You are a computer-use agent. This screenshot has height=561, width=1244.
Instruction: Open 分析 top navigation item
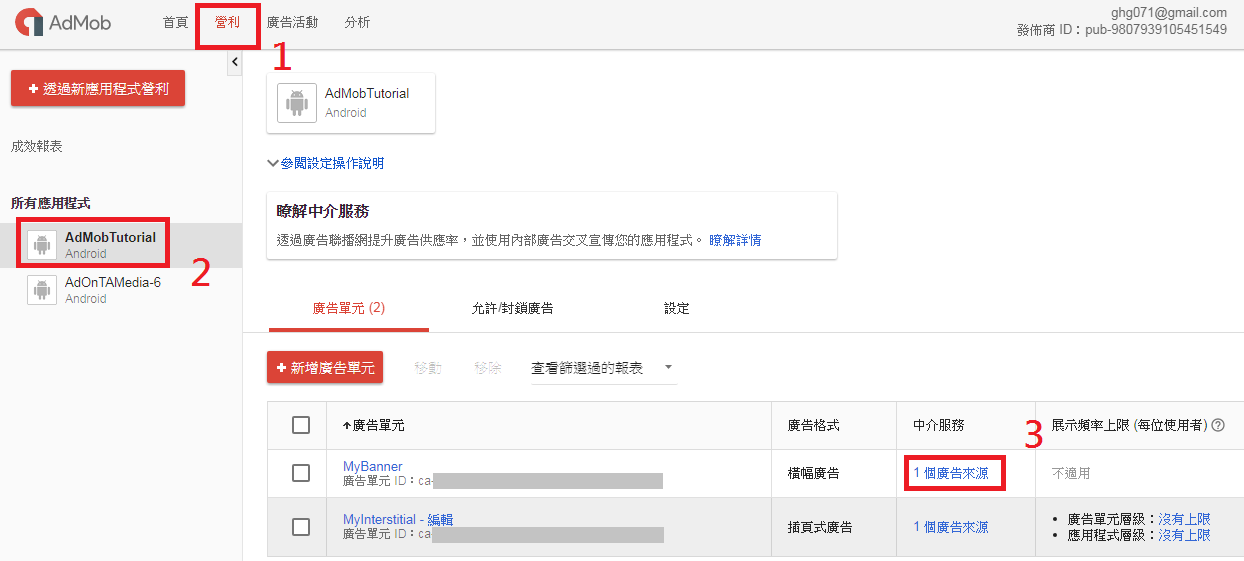point(357,22)
